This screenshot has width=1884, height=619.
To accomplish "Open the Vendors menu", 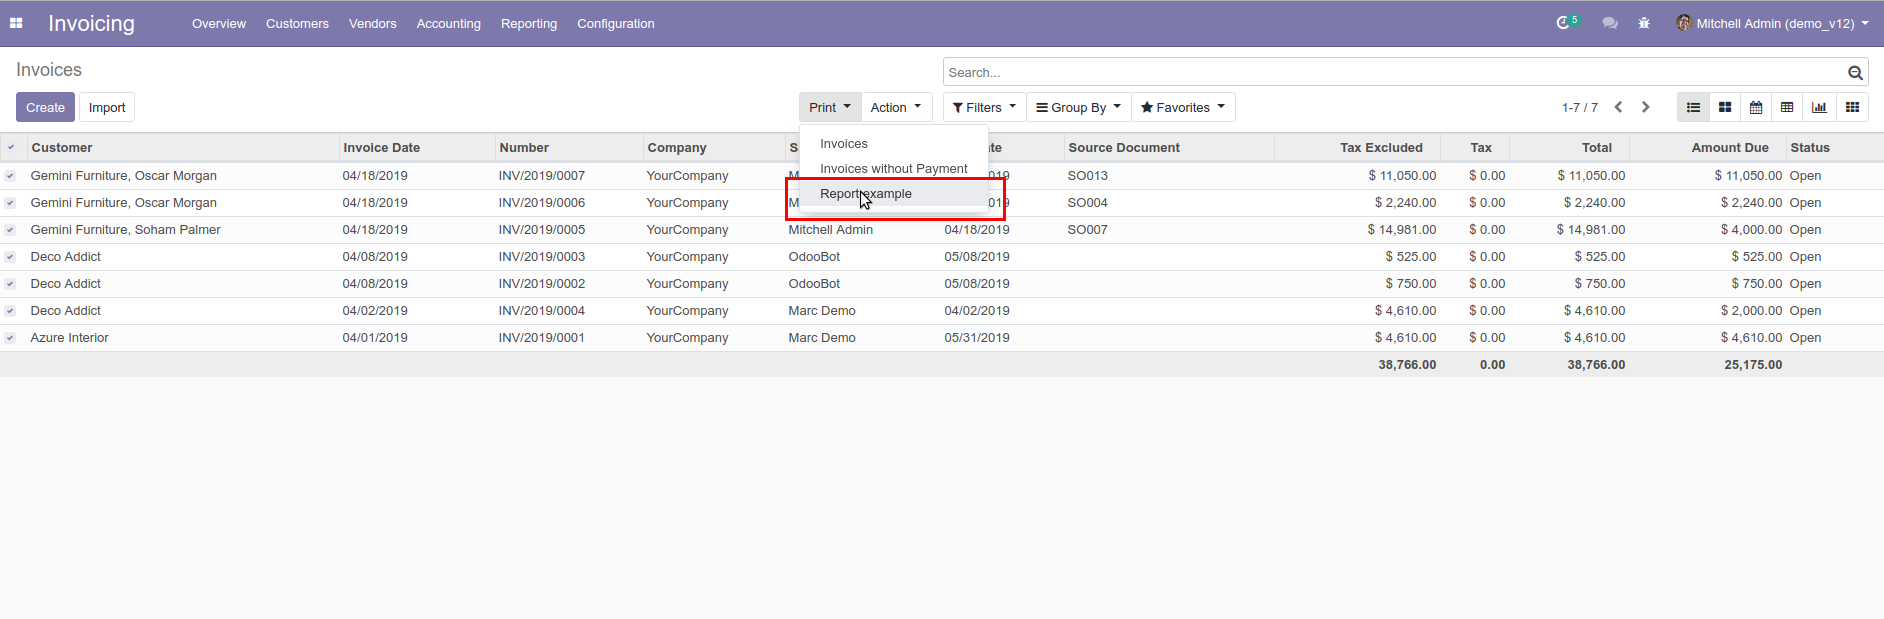I will [372, 23].
